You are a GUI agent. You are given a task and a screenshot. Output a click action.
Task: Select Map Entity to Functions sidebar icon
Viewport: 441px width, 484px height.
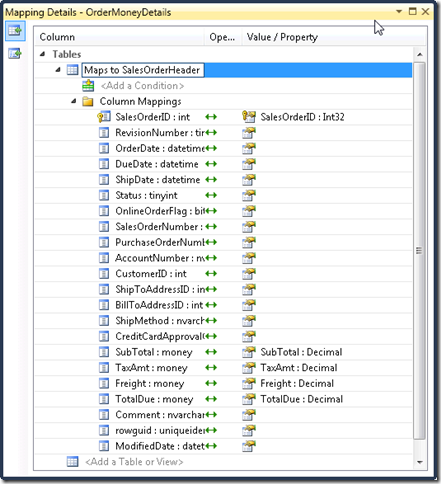15,53
